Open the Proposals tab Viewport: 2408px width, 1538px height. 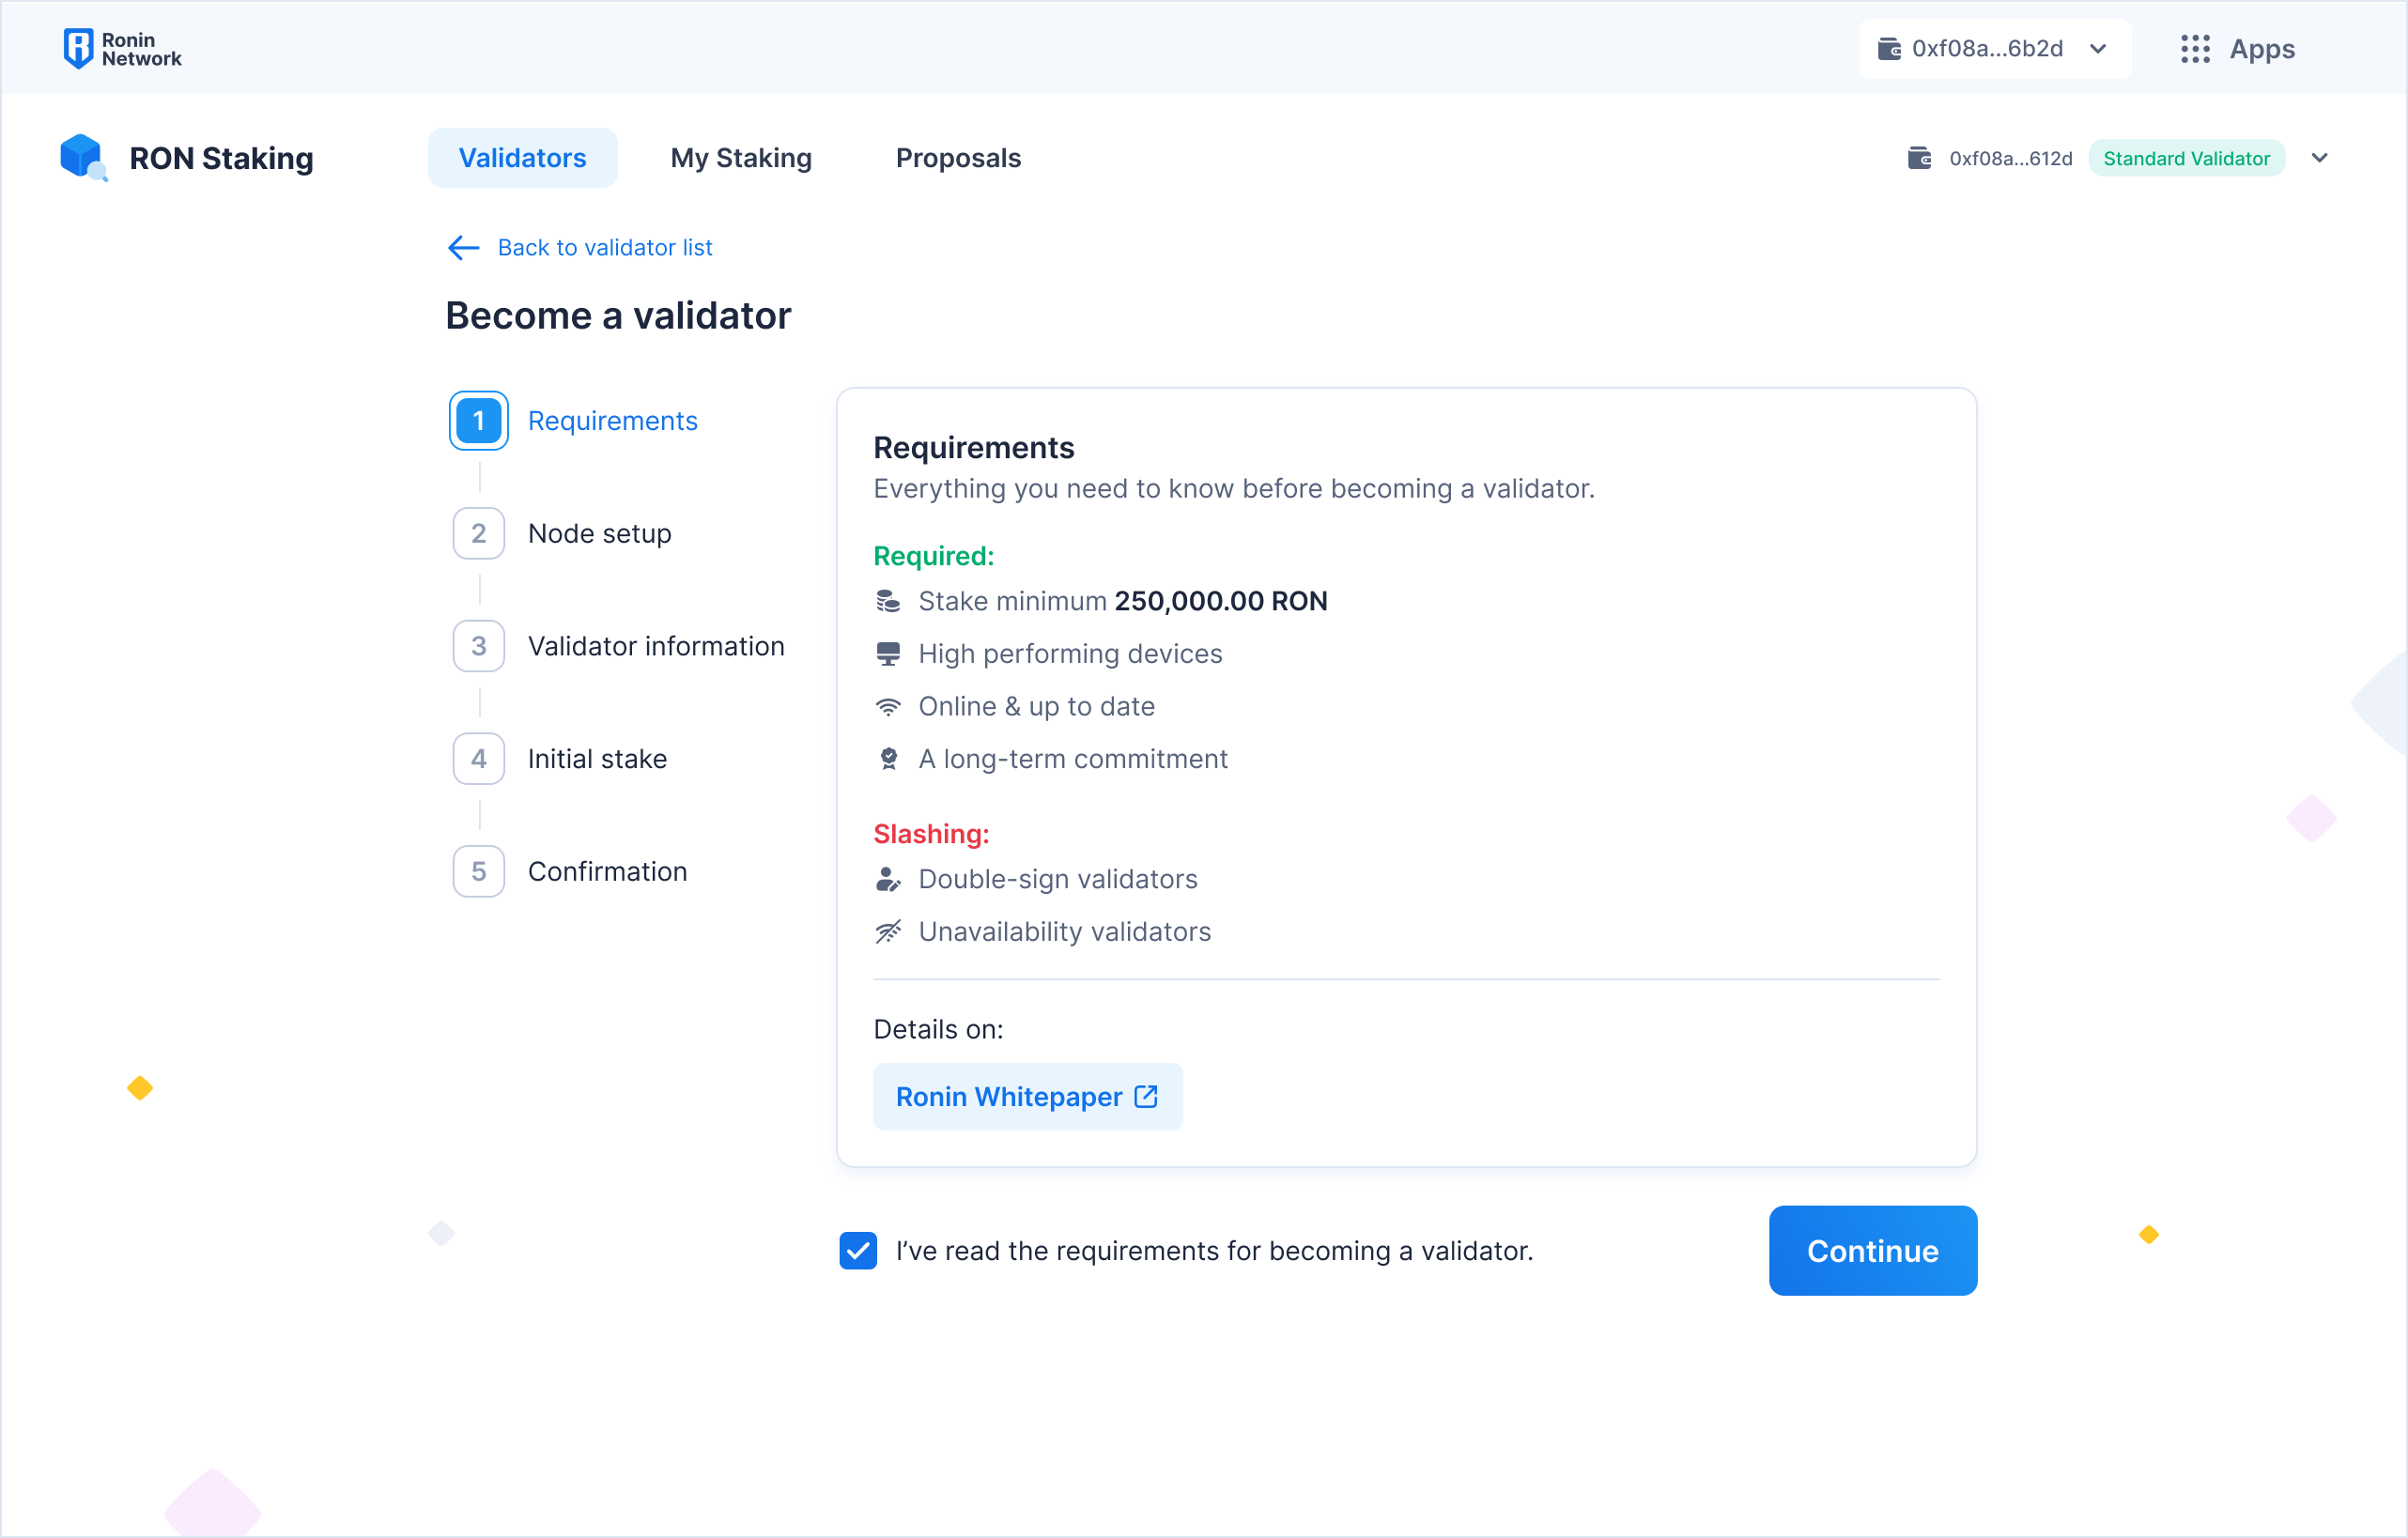pyautogui.click(x=958, y=158)
